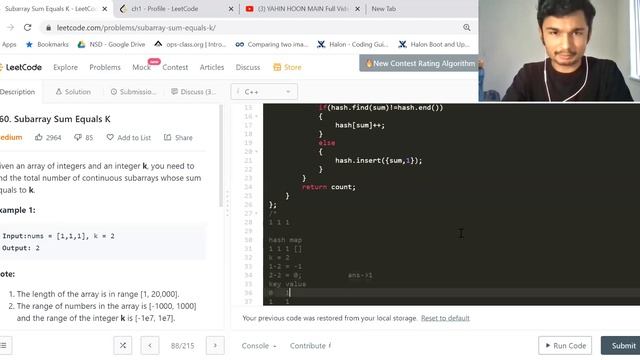Click the description panel scrollbar
This screenshot has width=640, height=360.
pyautogui.click(x=221, y=155)
